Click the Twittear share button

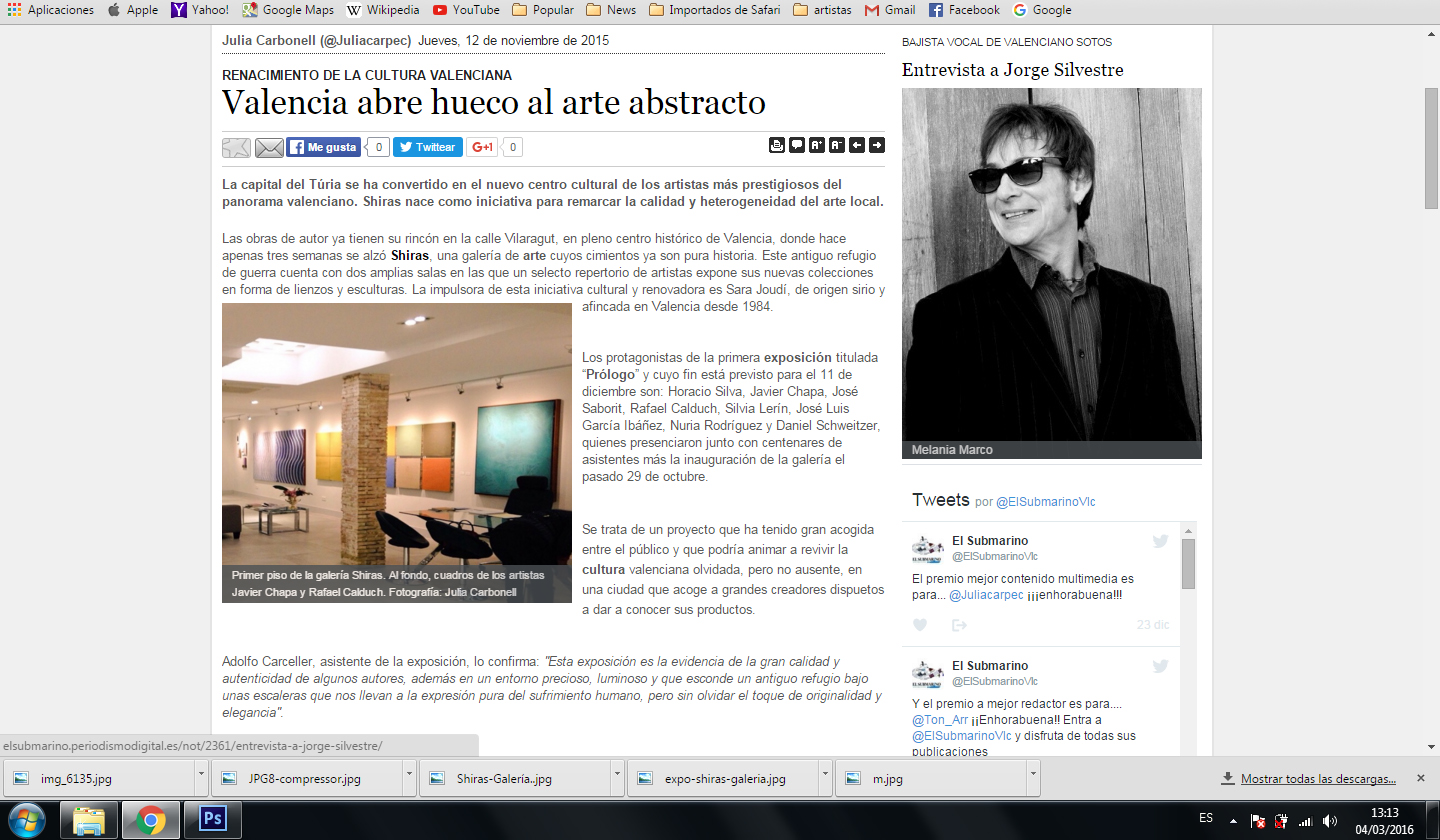coord(427,147)
